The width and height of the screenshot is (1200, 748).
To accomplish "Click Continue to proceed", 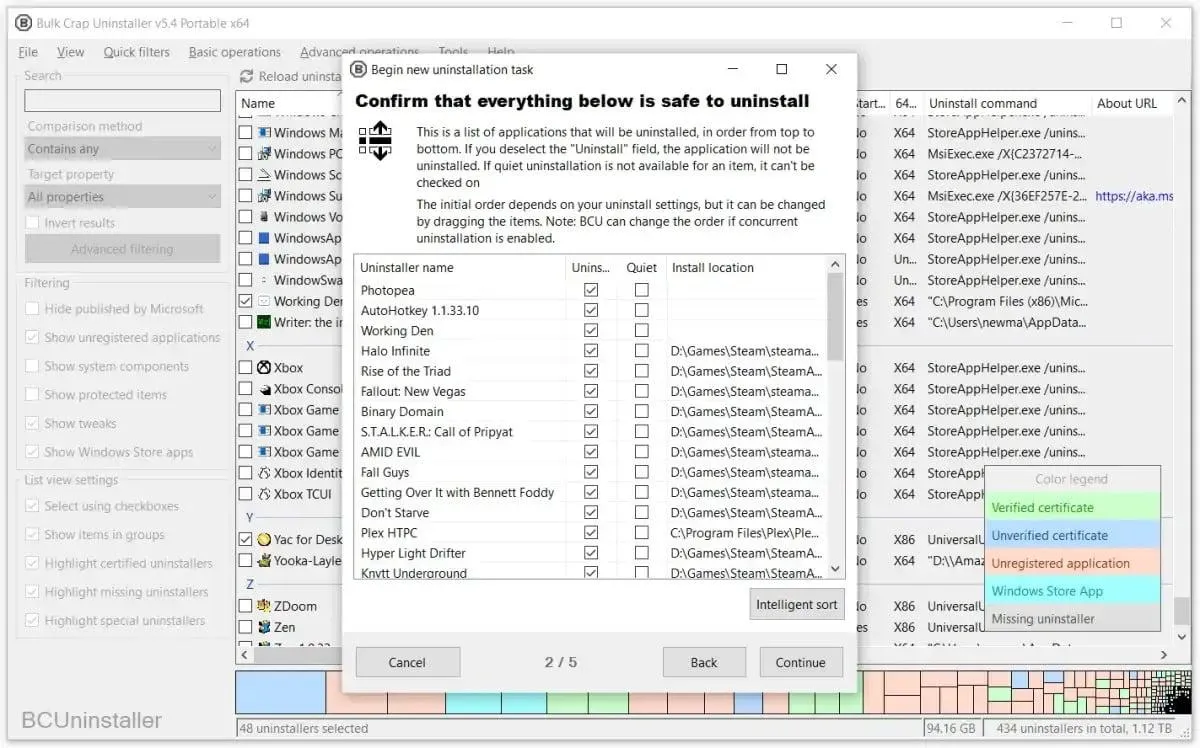I will click(x=801, y=662).
